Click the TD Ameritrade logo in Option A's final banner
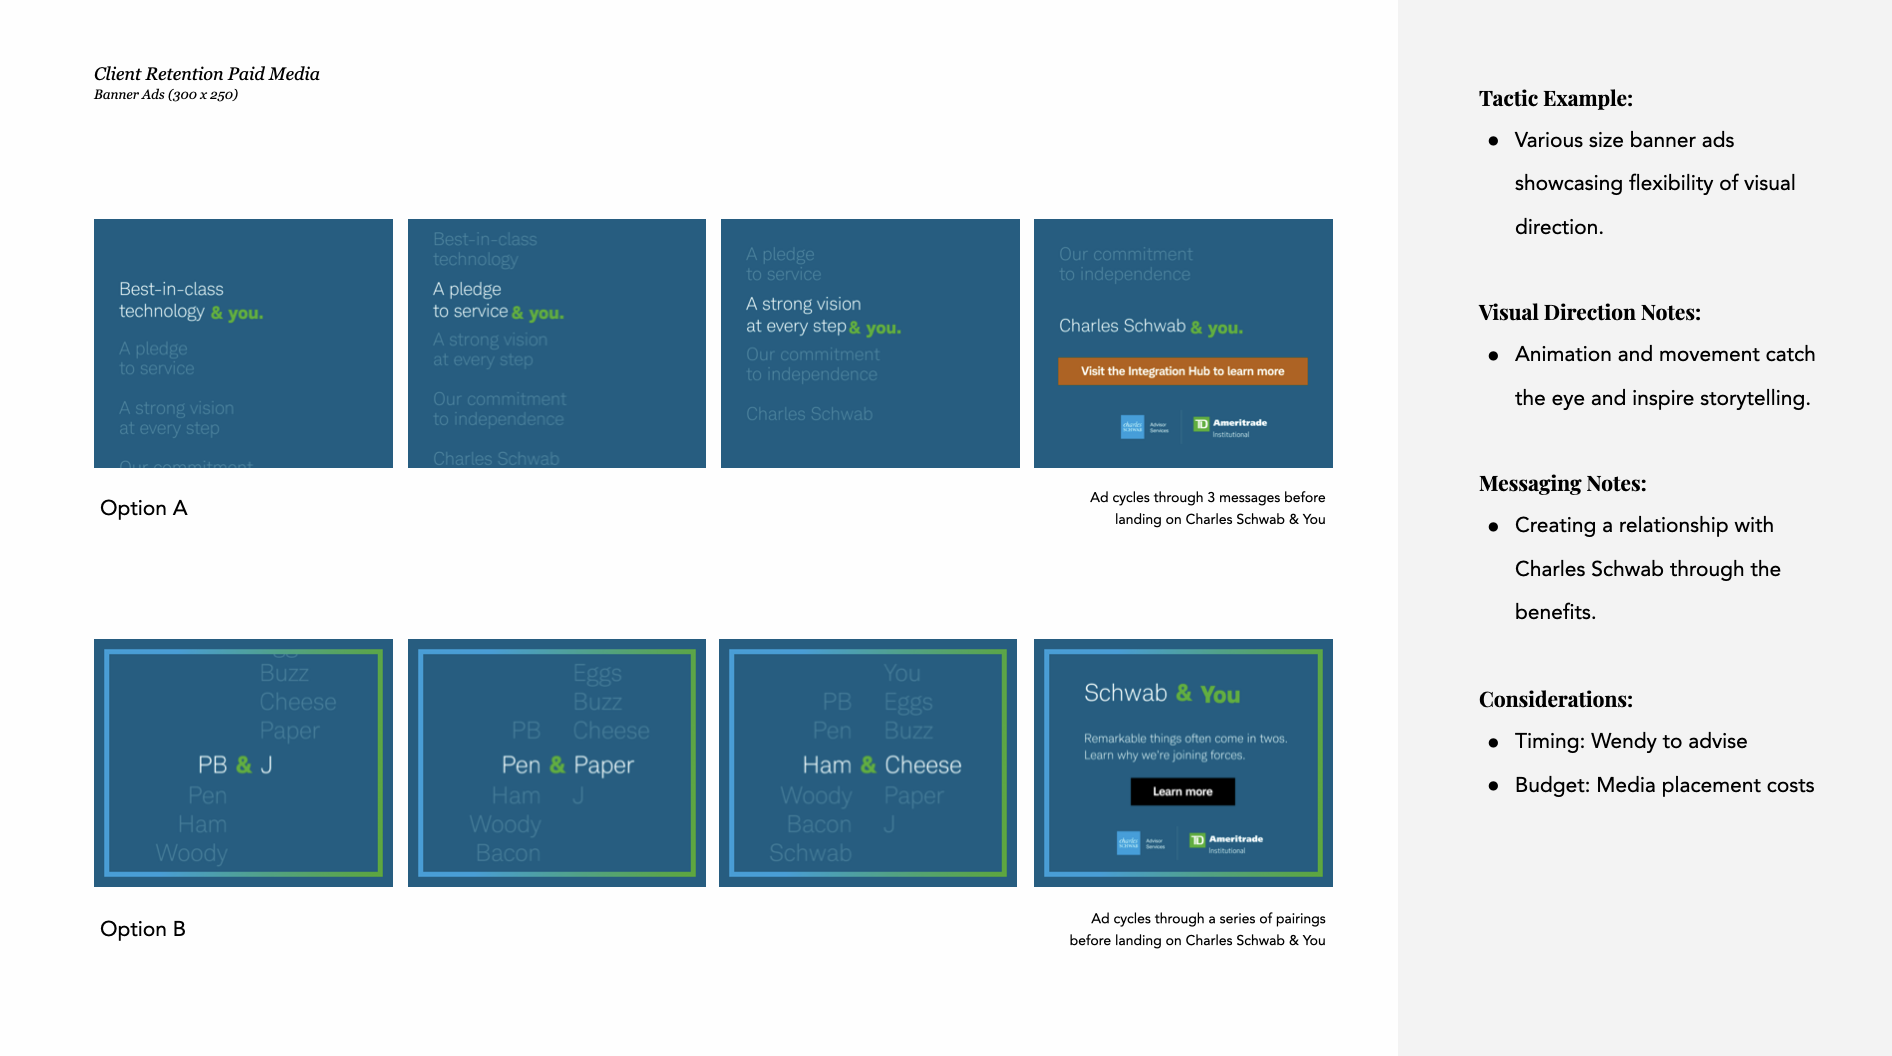 coord(1230,427)
